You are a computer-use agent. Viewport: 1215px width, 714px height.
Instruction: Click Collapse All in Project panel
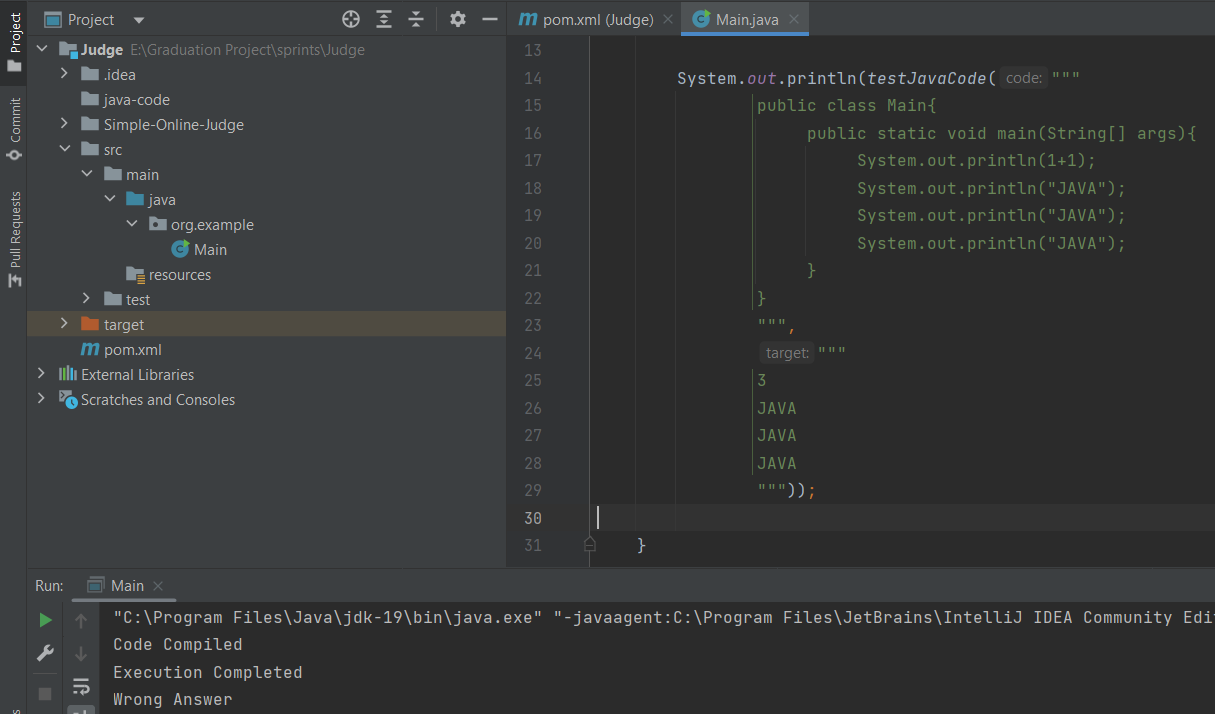click(417, 19)
